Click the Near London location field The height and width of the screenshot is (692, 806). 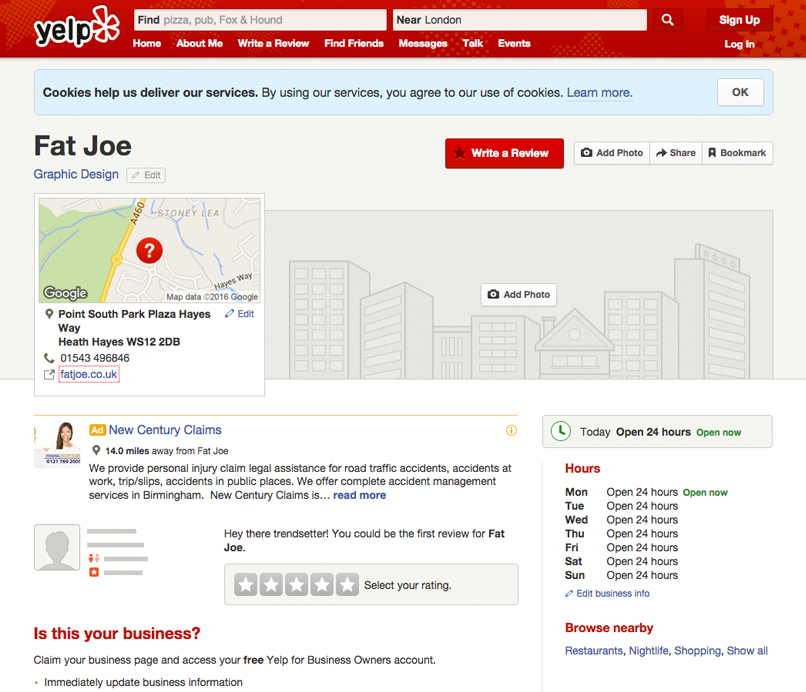tap(520, 20)
